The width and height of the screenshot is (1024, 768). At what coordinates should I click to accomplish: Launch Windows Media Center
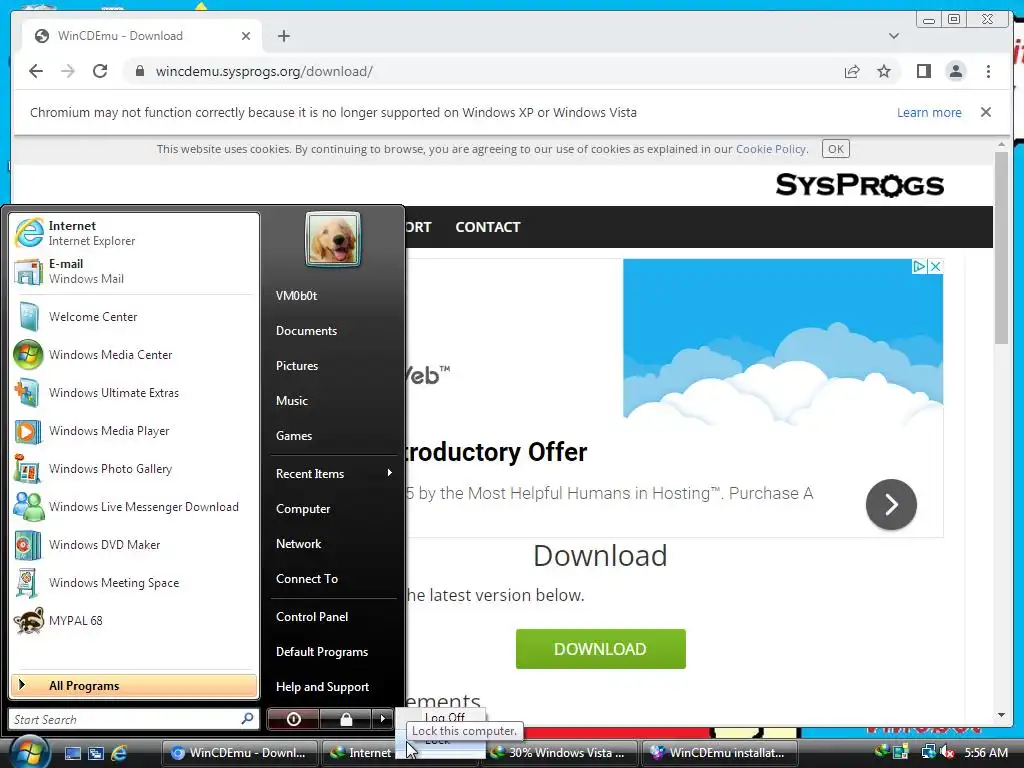pos(134,355)
